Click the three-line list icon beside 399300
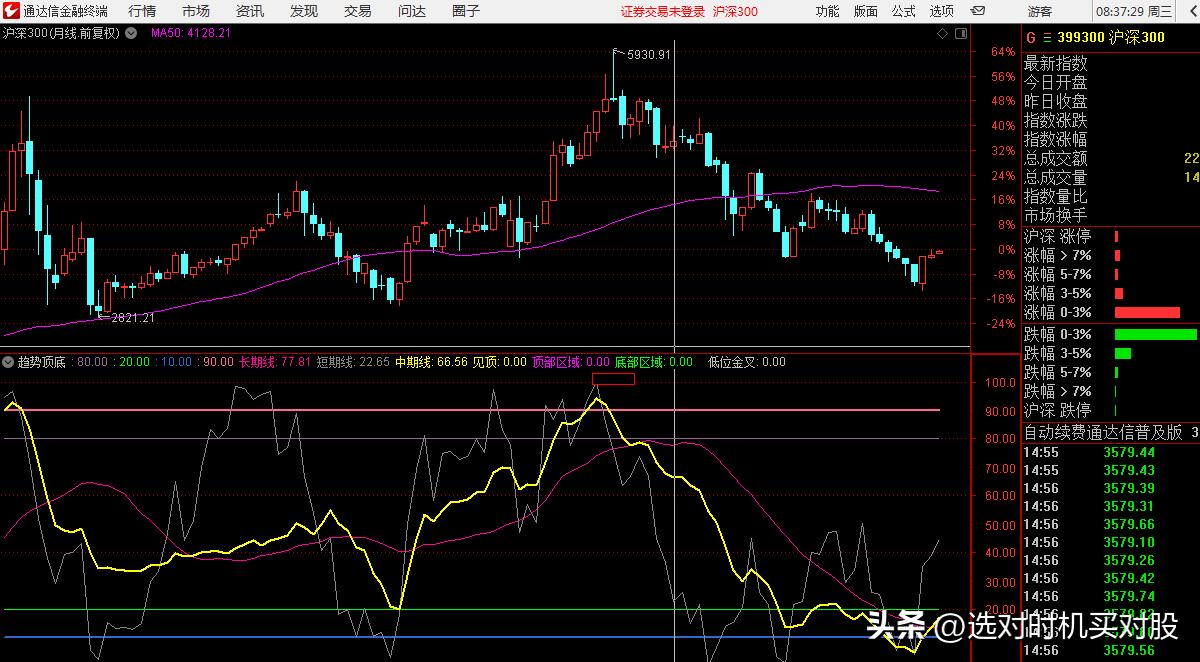The width and height of the screenshot is (1200, 662). 1046,38
